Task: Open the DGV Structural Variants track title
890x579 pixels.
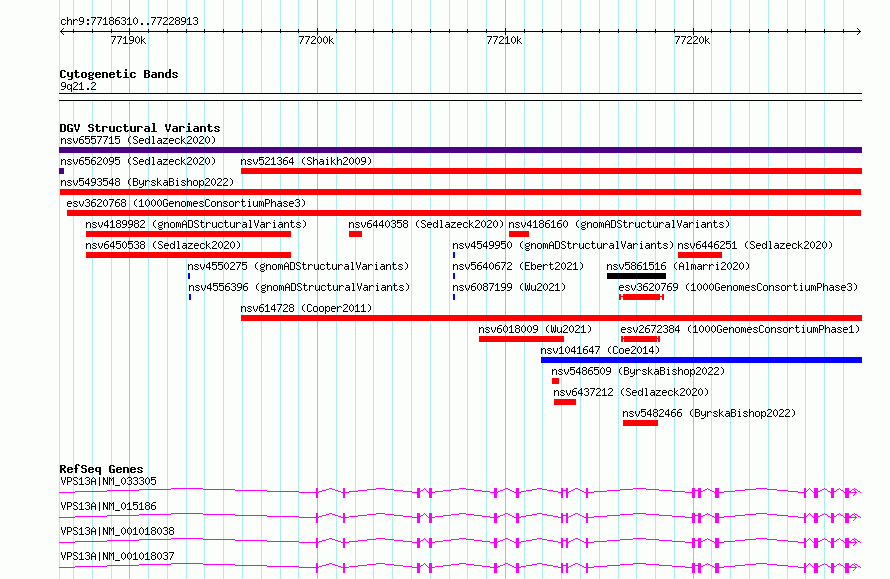Action: 140,128
